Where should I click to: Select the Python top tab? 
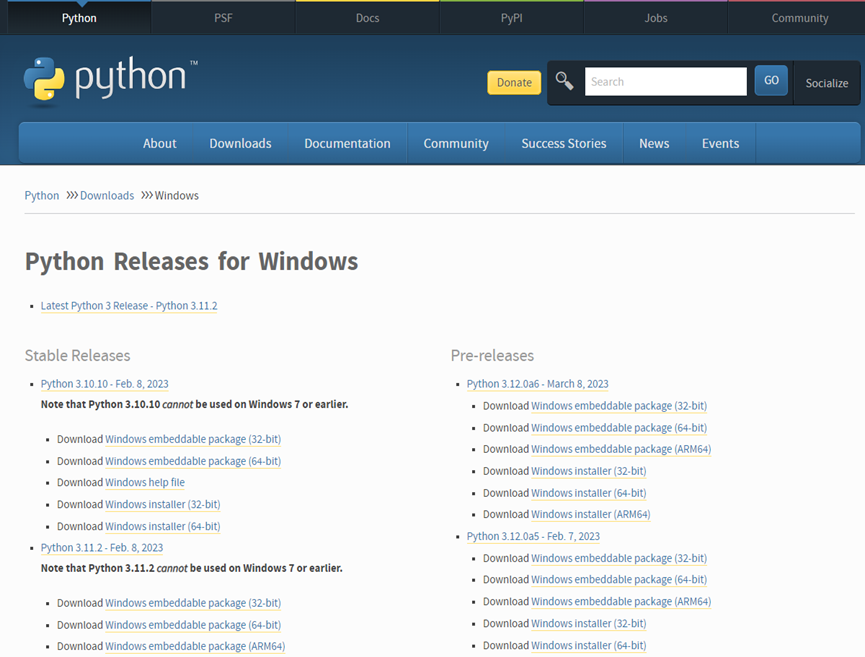[79, 18]
